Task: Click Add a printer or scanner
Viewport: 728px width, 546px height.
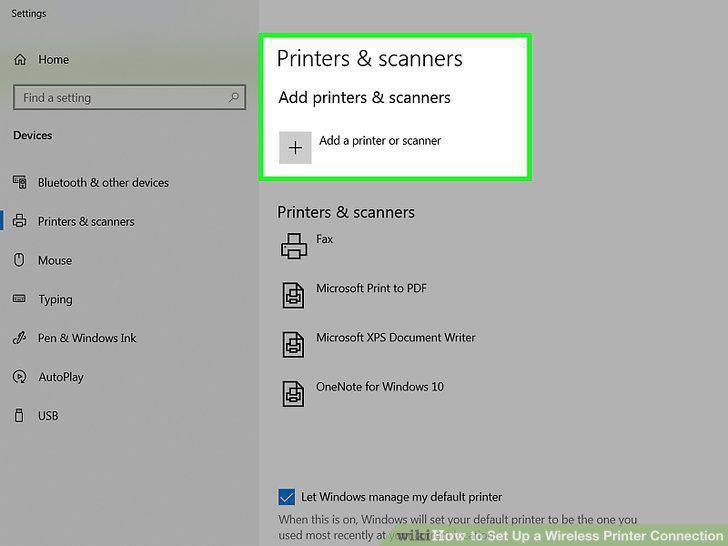Action: click(380, 141)
